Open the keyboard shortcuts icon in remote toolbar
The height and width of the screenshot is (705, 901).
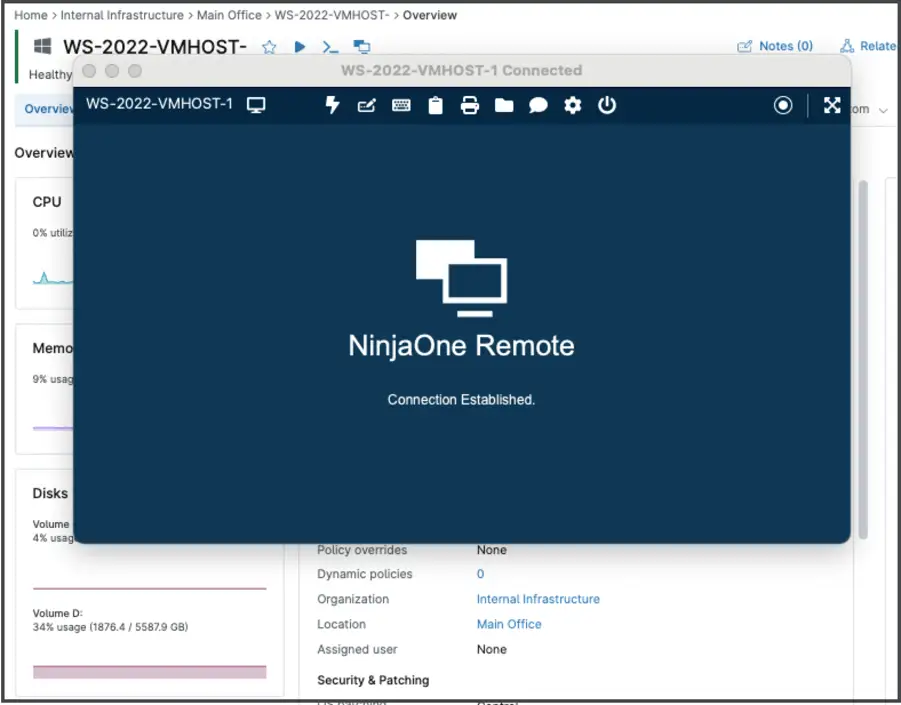[x=401, y=105]
